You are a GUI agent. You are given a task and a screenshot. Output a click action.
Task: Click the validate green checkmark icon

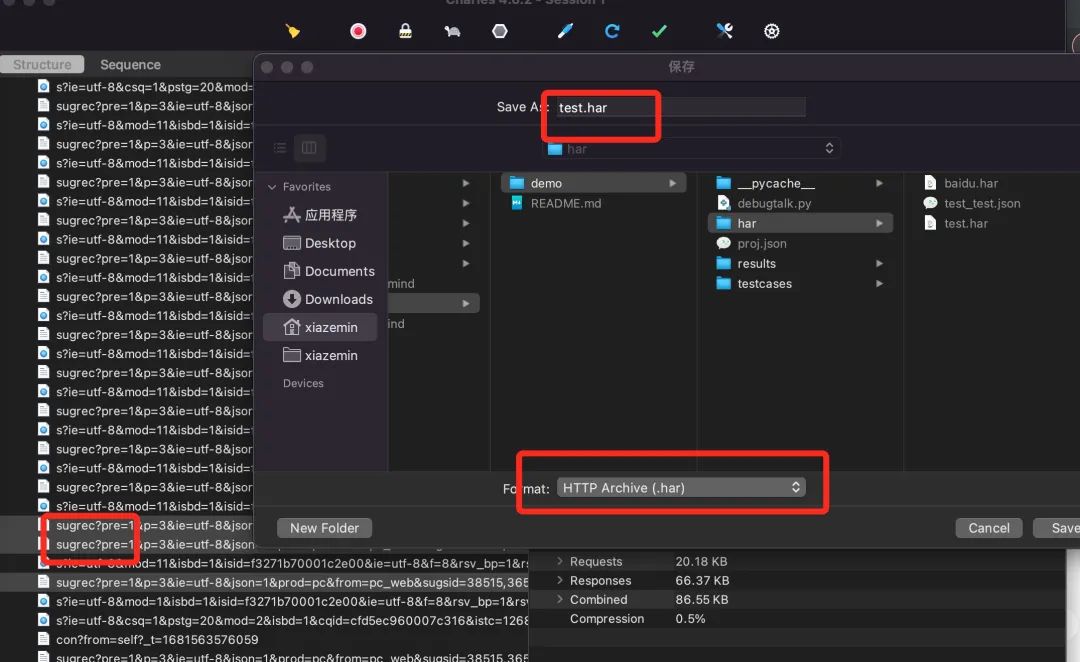(659, 31)
